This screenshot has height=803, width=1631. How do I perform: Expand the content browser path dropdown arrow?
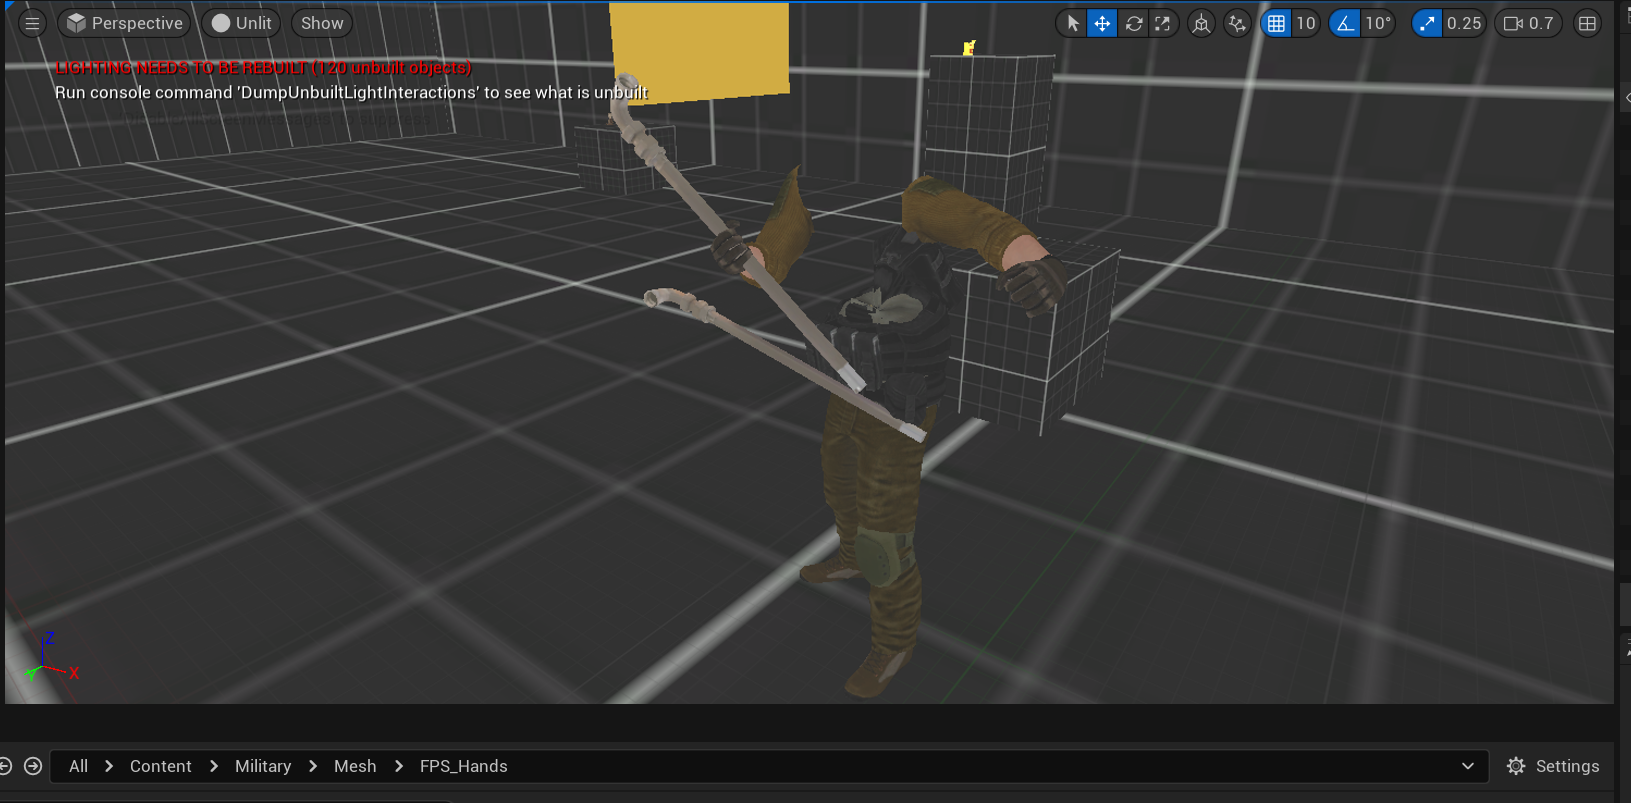point(1467,766)
